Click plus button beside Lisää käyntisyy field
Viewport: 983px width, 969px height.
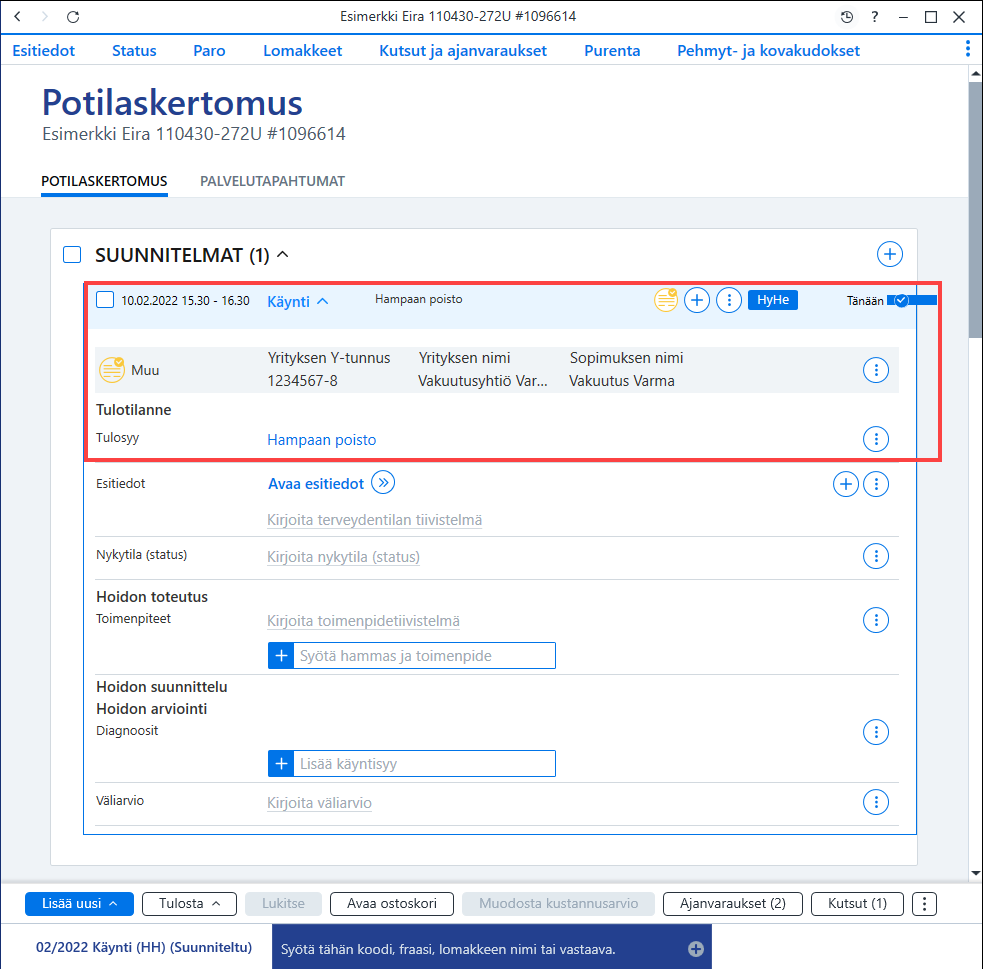(x=281, y=763)
